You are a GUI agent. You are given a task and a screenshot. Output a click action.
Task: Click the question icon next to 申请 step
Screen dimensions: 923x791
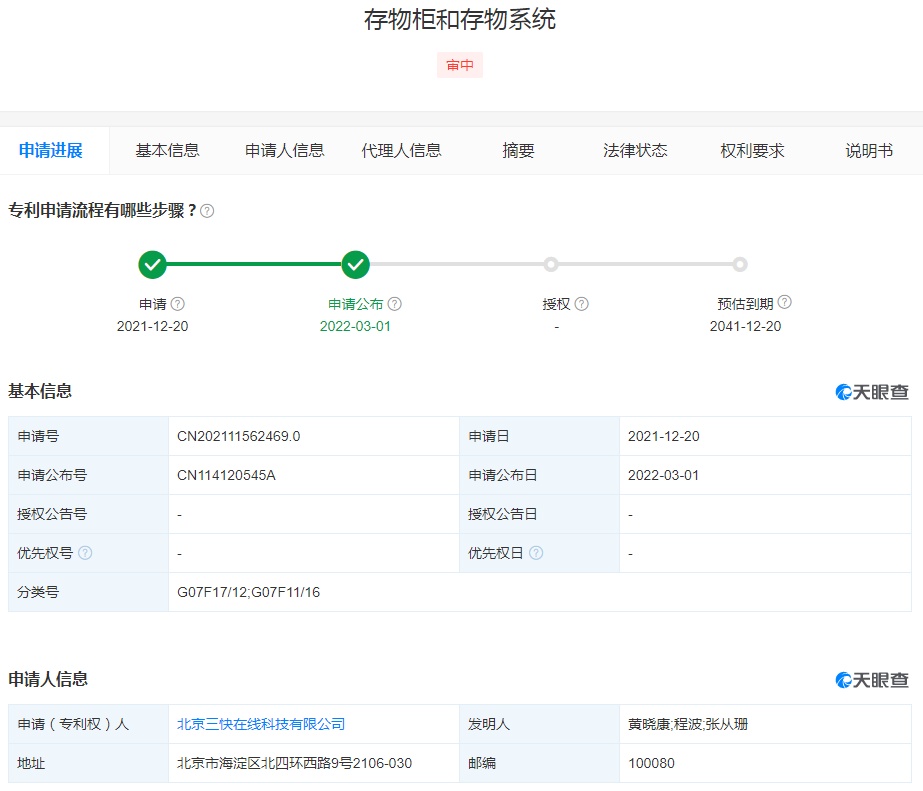[177, 304]
